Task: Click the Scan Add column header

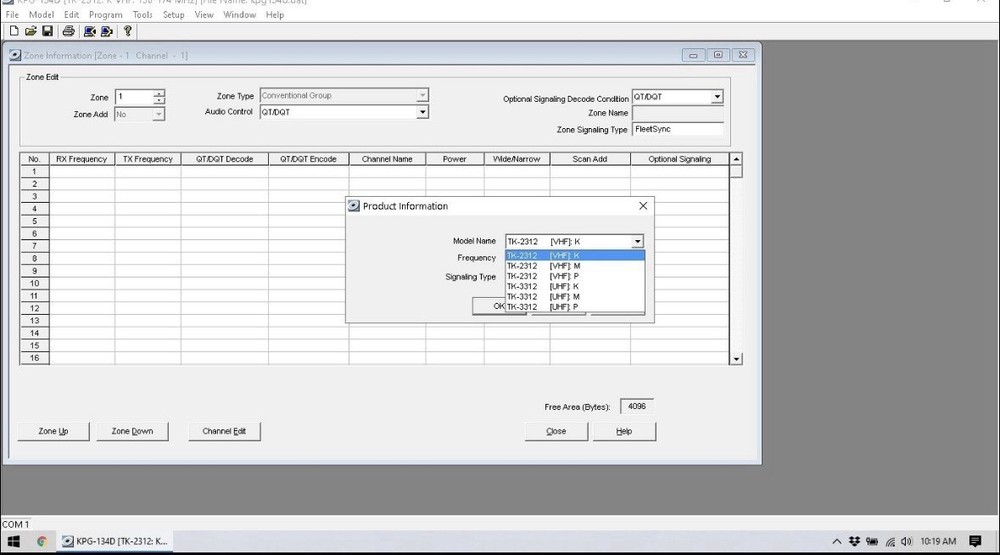Action: point(590,159)
